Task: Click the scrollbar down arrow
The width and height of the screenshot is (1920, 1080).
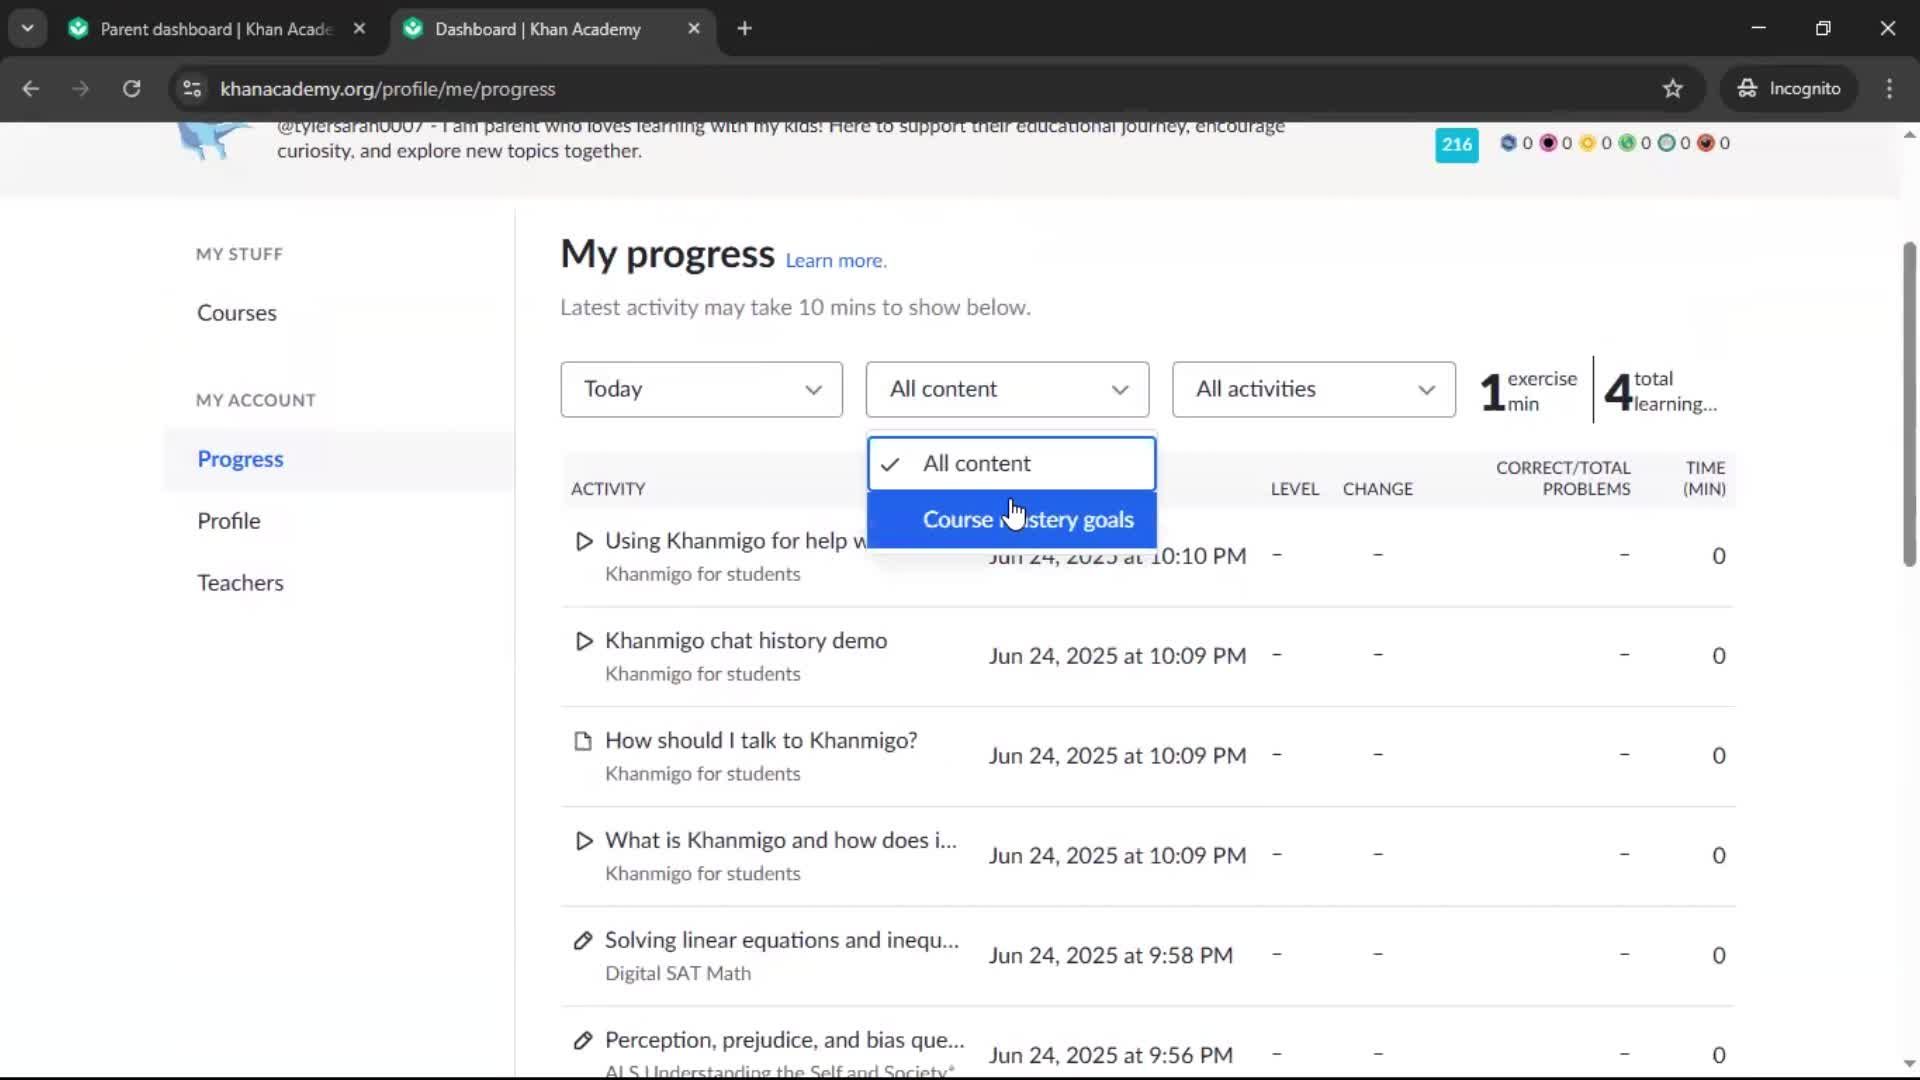Action: tap(1909, 1064)
